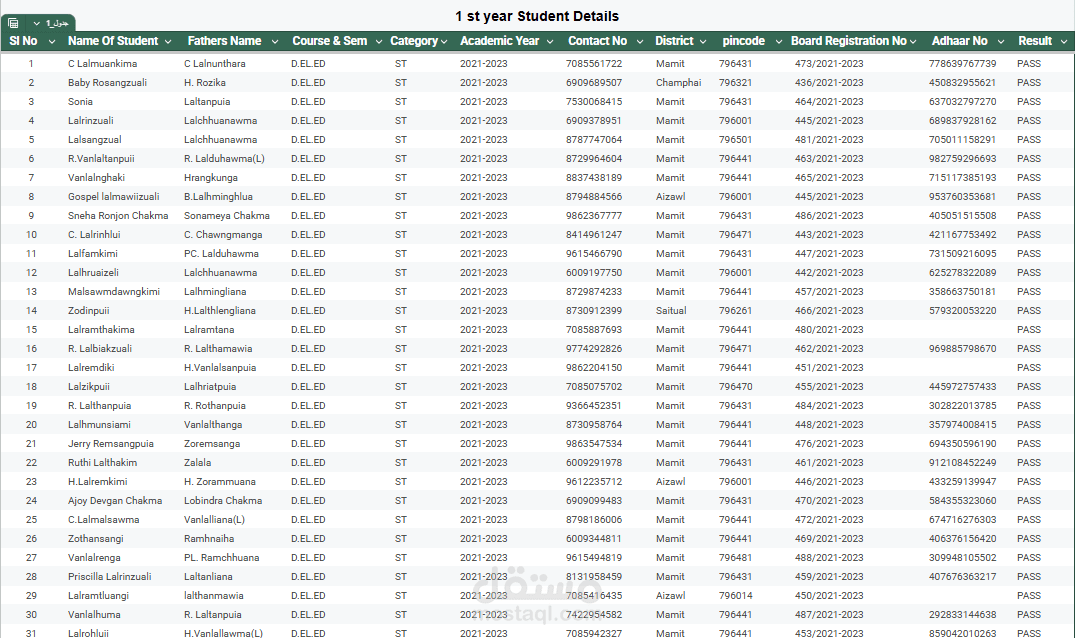Viewport: 1075px width, 638px height.
Task: Select the cell 'C. Chawngmanga'
Action: pos(223,234)
